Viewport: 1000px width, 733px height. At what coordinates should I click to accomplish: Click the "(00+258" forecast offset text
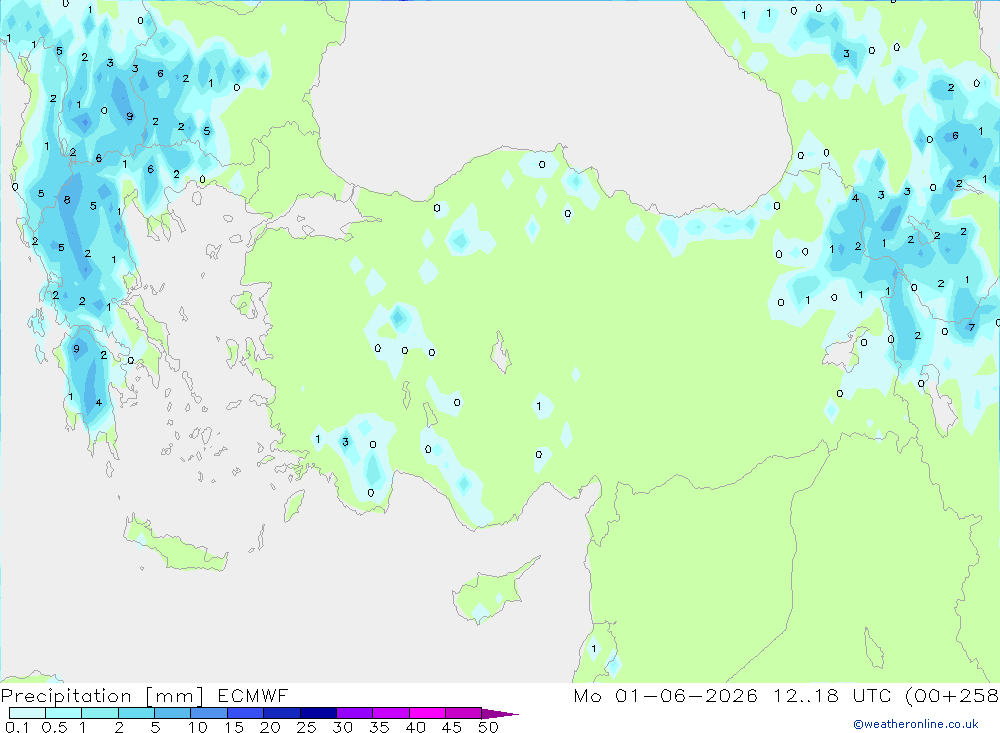click(x=952, y=695)
